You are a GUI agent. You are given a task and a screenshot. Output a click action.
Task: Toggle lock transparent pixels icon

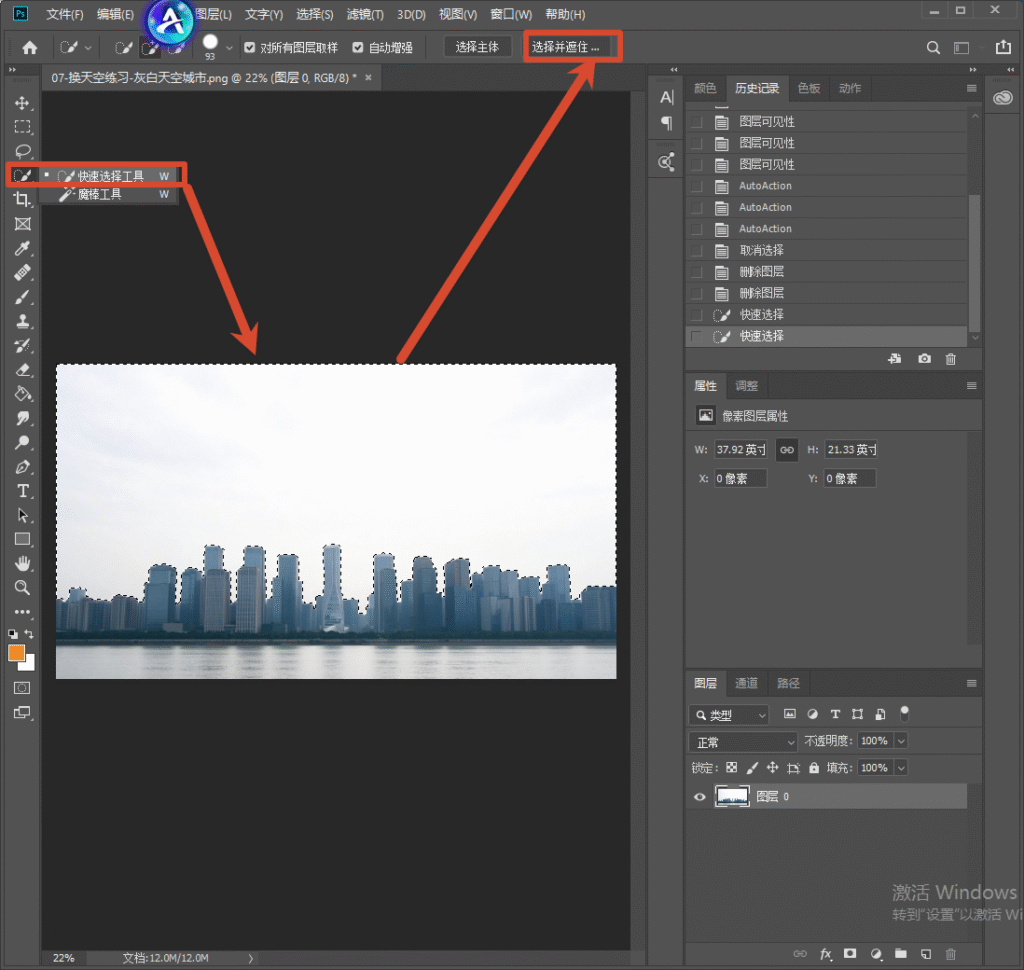point(731,768)
